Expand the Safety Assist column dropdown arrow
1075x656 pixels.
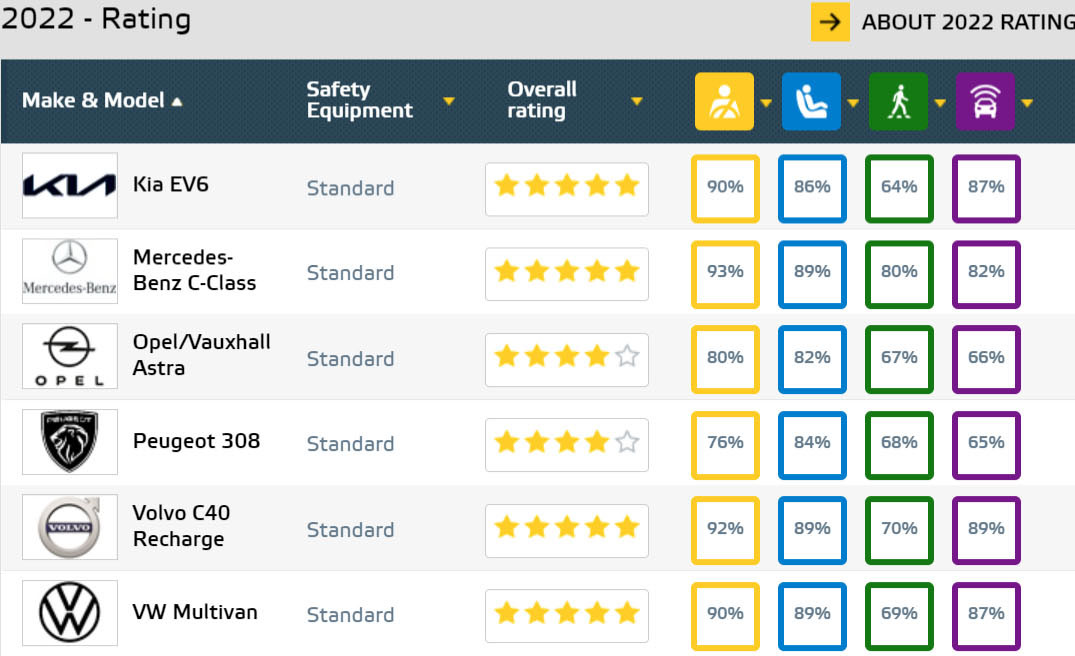pyautogui.click(x=1026, y=102)
